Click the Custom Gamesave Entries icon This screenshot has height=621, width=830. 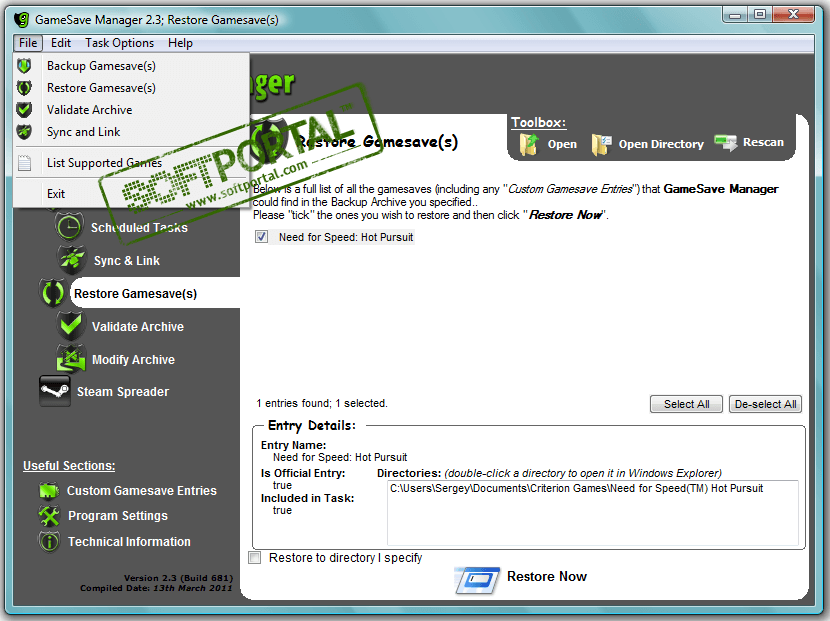pyautogui.click(x=49, y=491)
